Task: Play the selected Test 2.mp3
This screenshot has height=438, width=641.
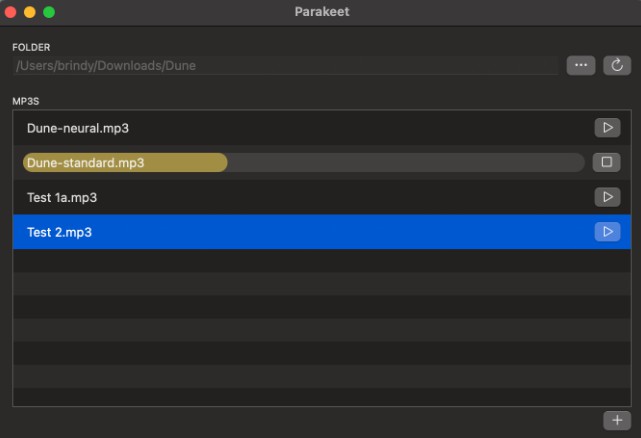Action: [606, 232]
